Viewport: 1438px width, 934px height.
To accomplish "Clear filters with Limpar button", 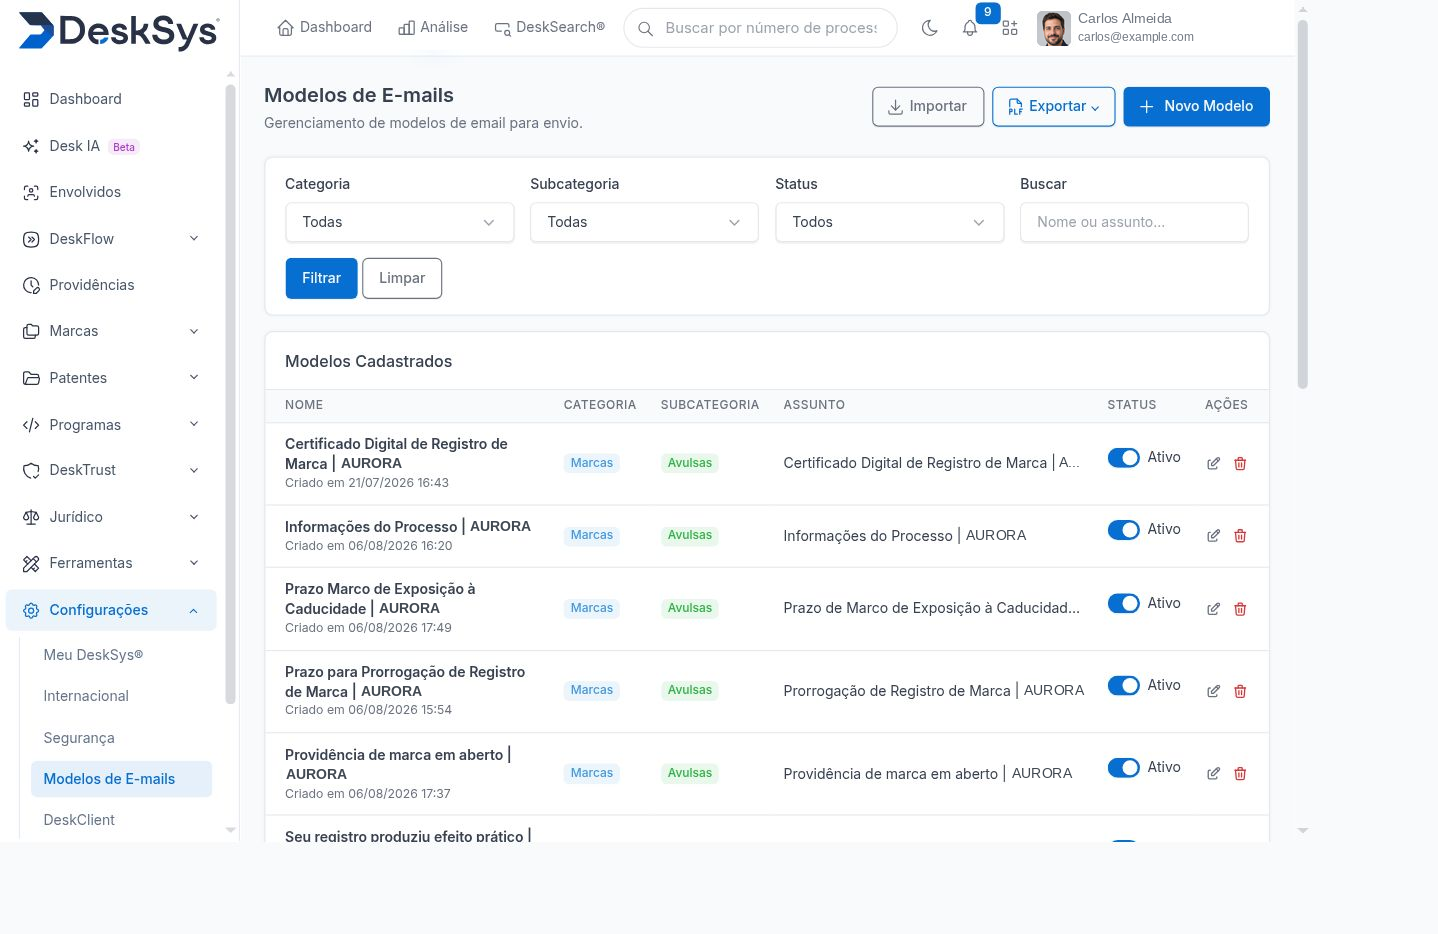I will coord(402,278).
